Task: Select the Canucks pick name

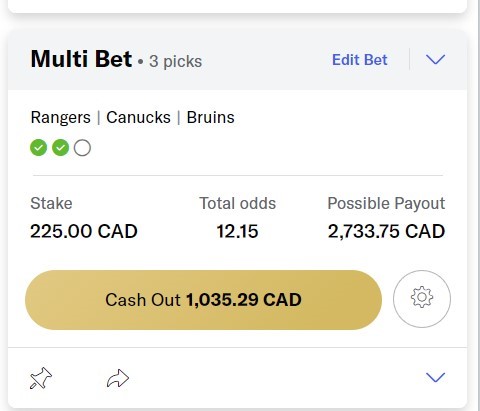Action: coord(138,117)
